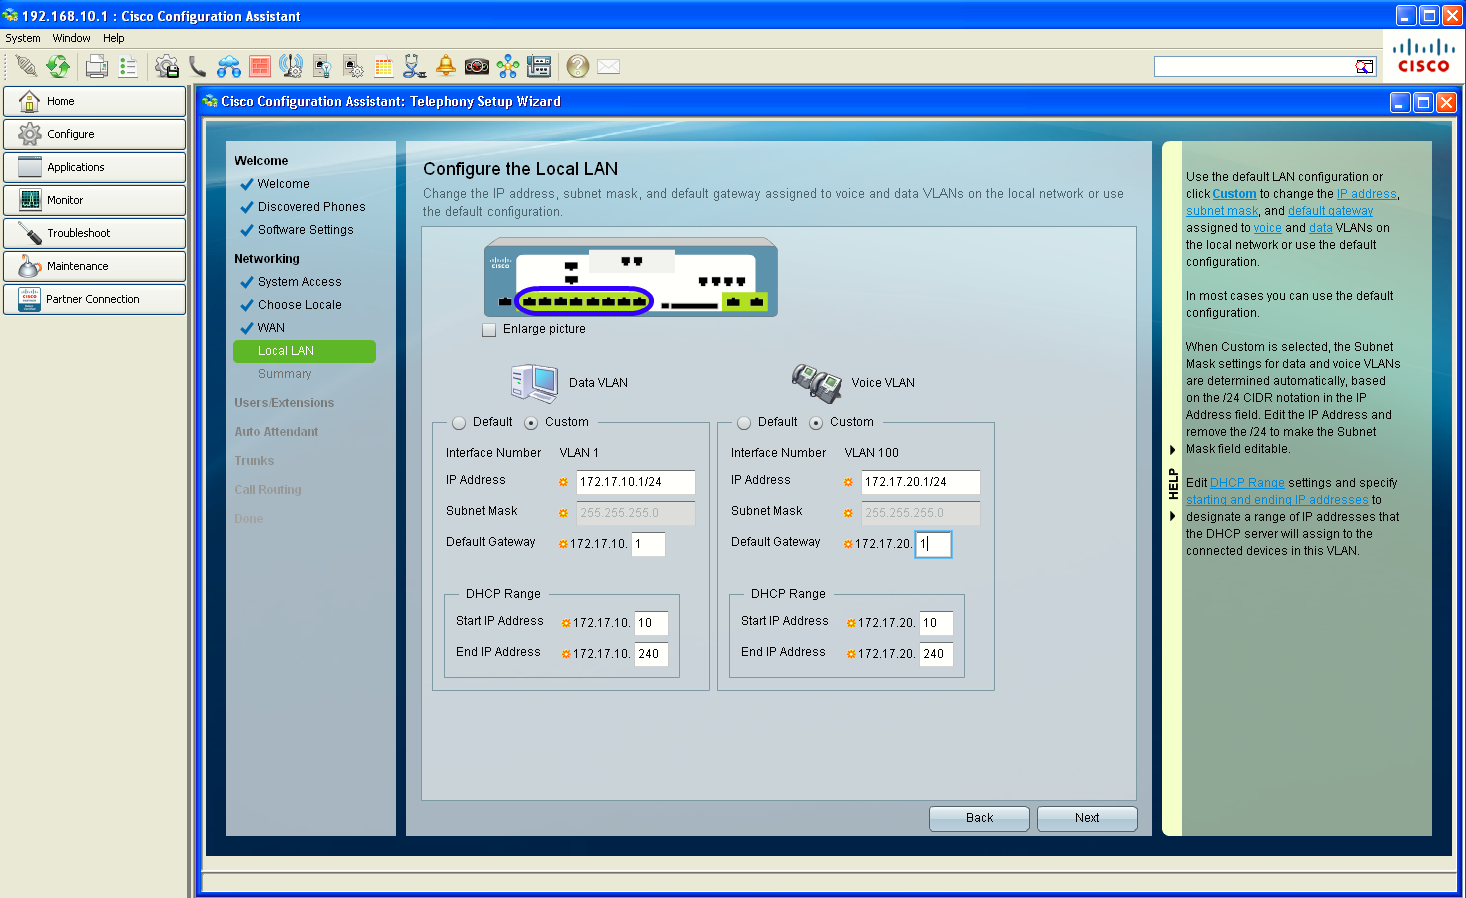Open the port with gear settings icon
This screenshot has width=1466, height=898.
pyautogui.click(x=353, y=66)
